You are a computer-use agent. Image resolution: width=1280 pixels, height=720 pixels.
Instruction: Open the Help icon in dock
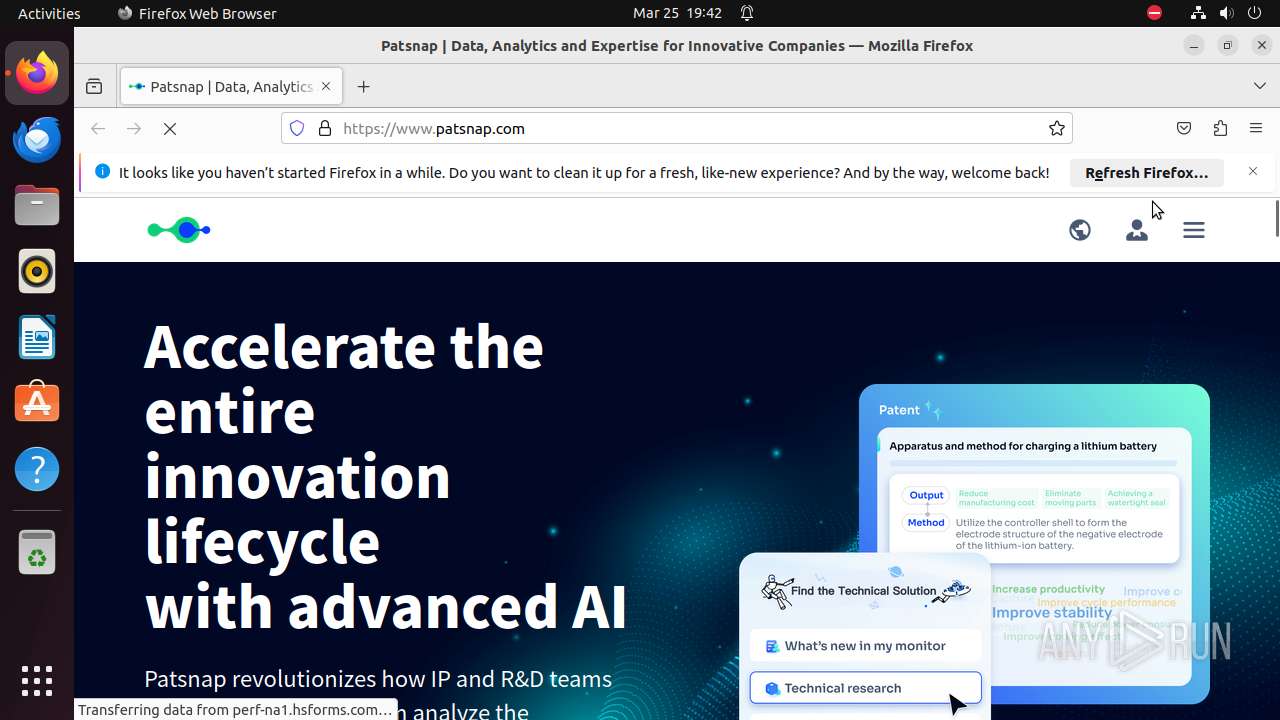[x=37, y=469]
